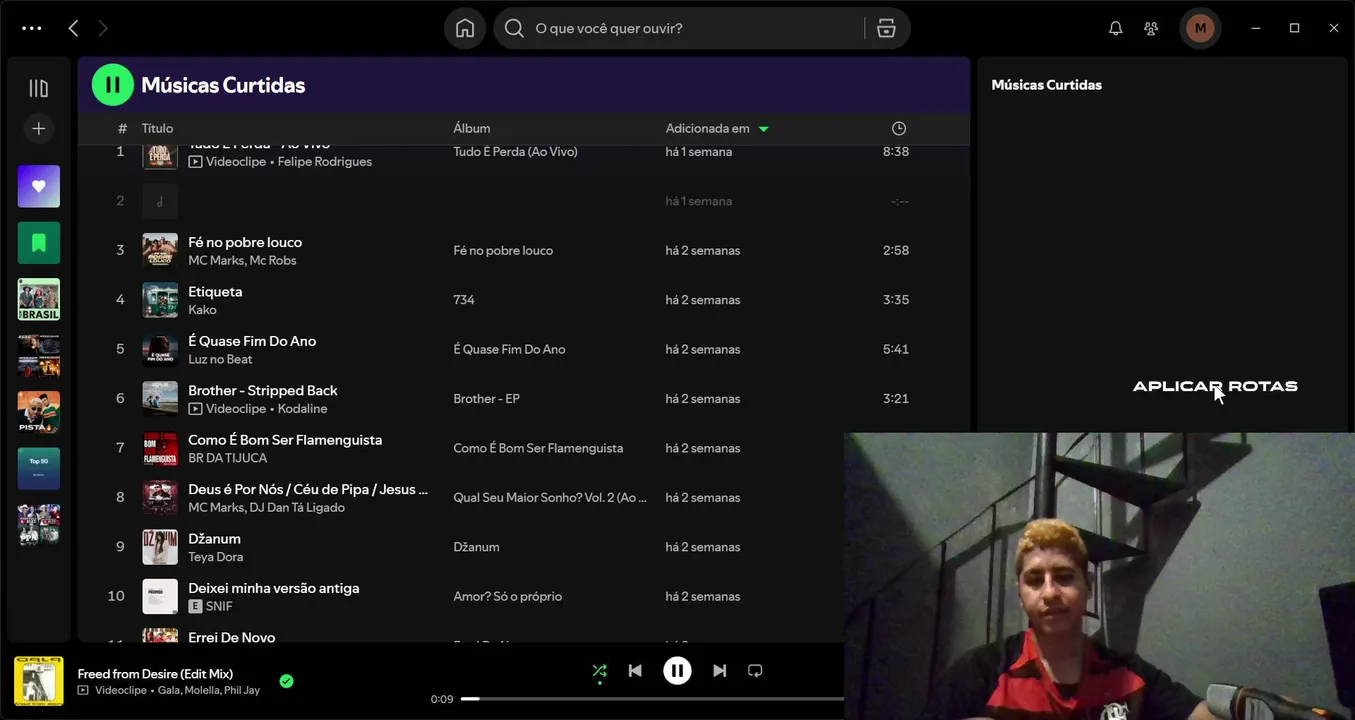Open friend activity icon
Screen dimensions: 1355x720
tap(1151, 28)
